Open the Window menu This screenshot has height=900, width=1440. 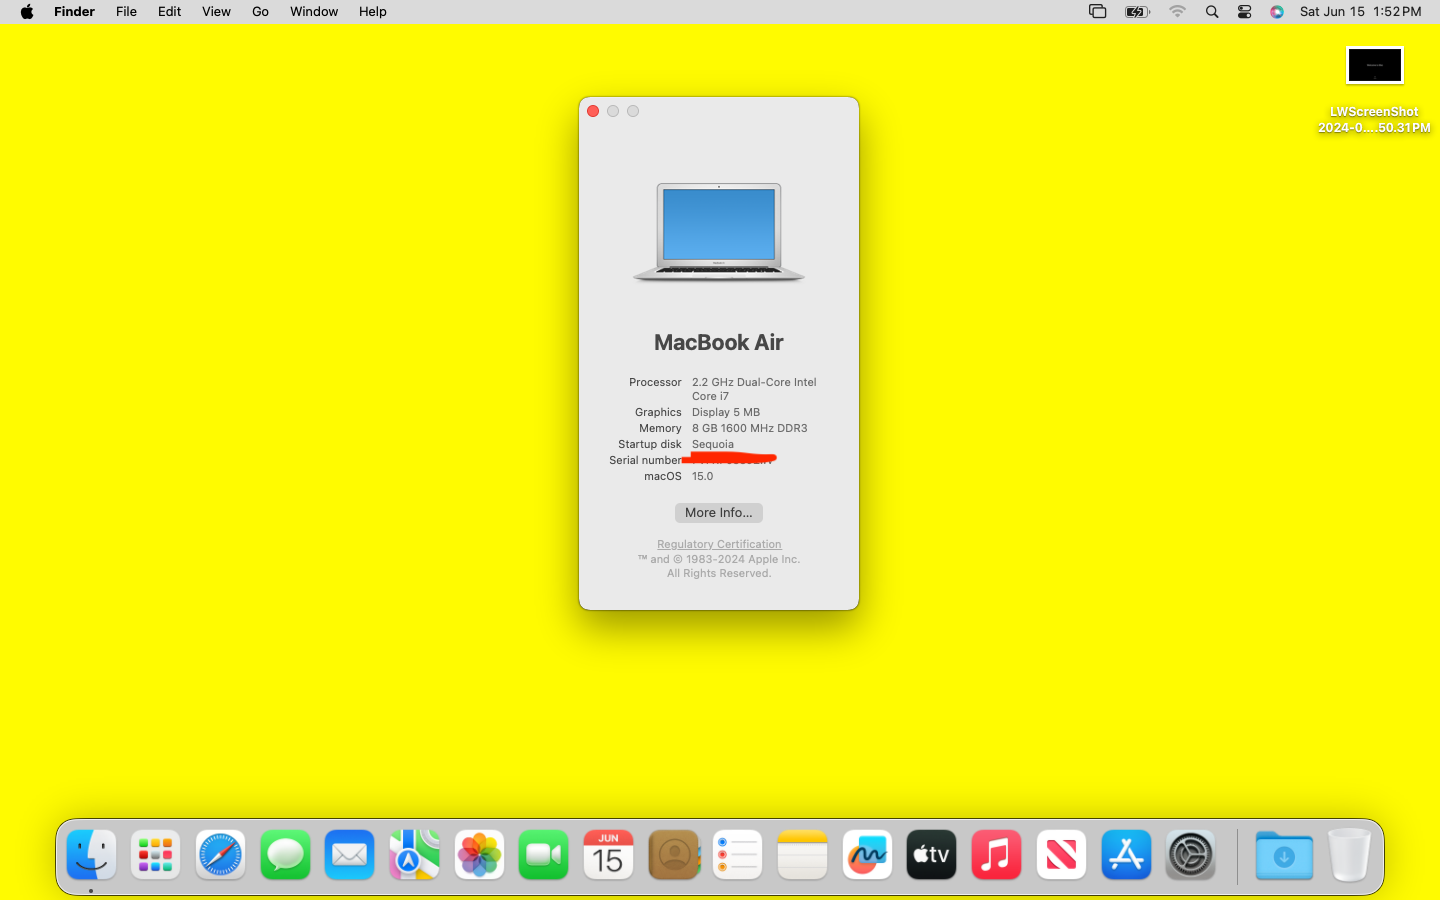[x=314, y=12]
